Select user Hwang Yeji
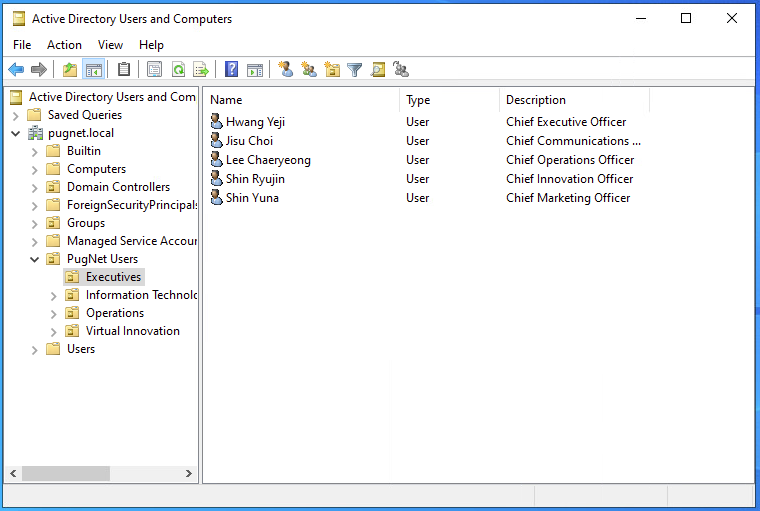Screen dimensions: 760x511 255,122
